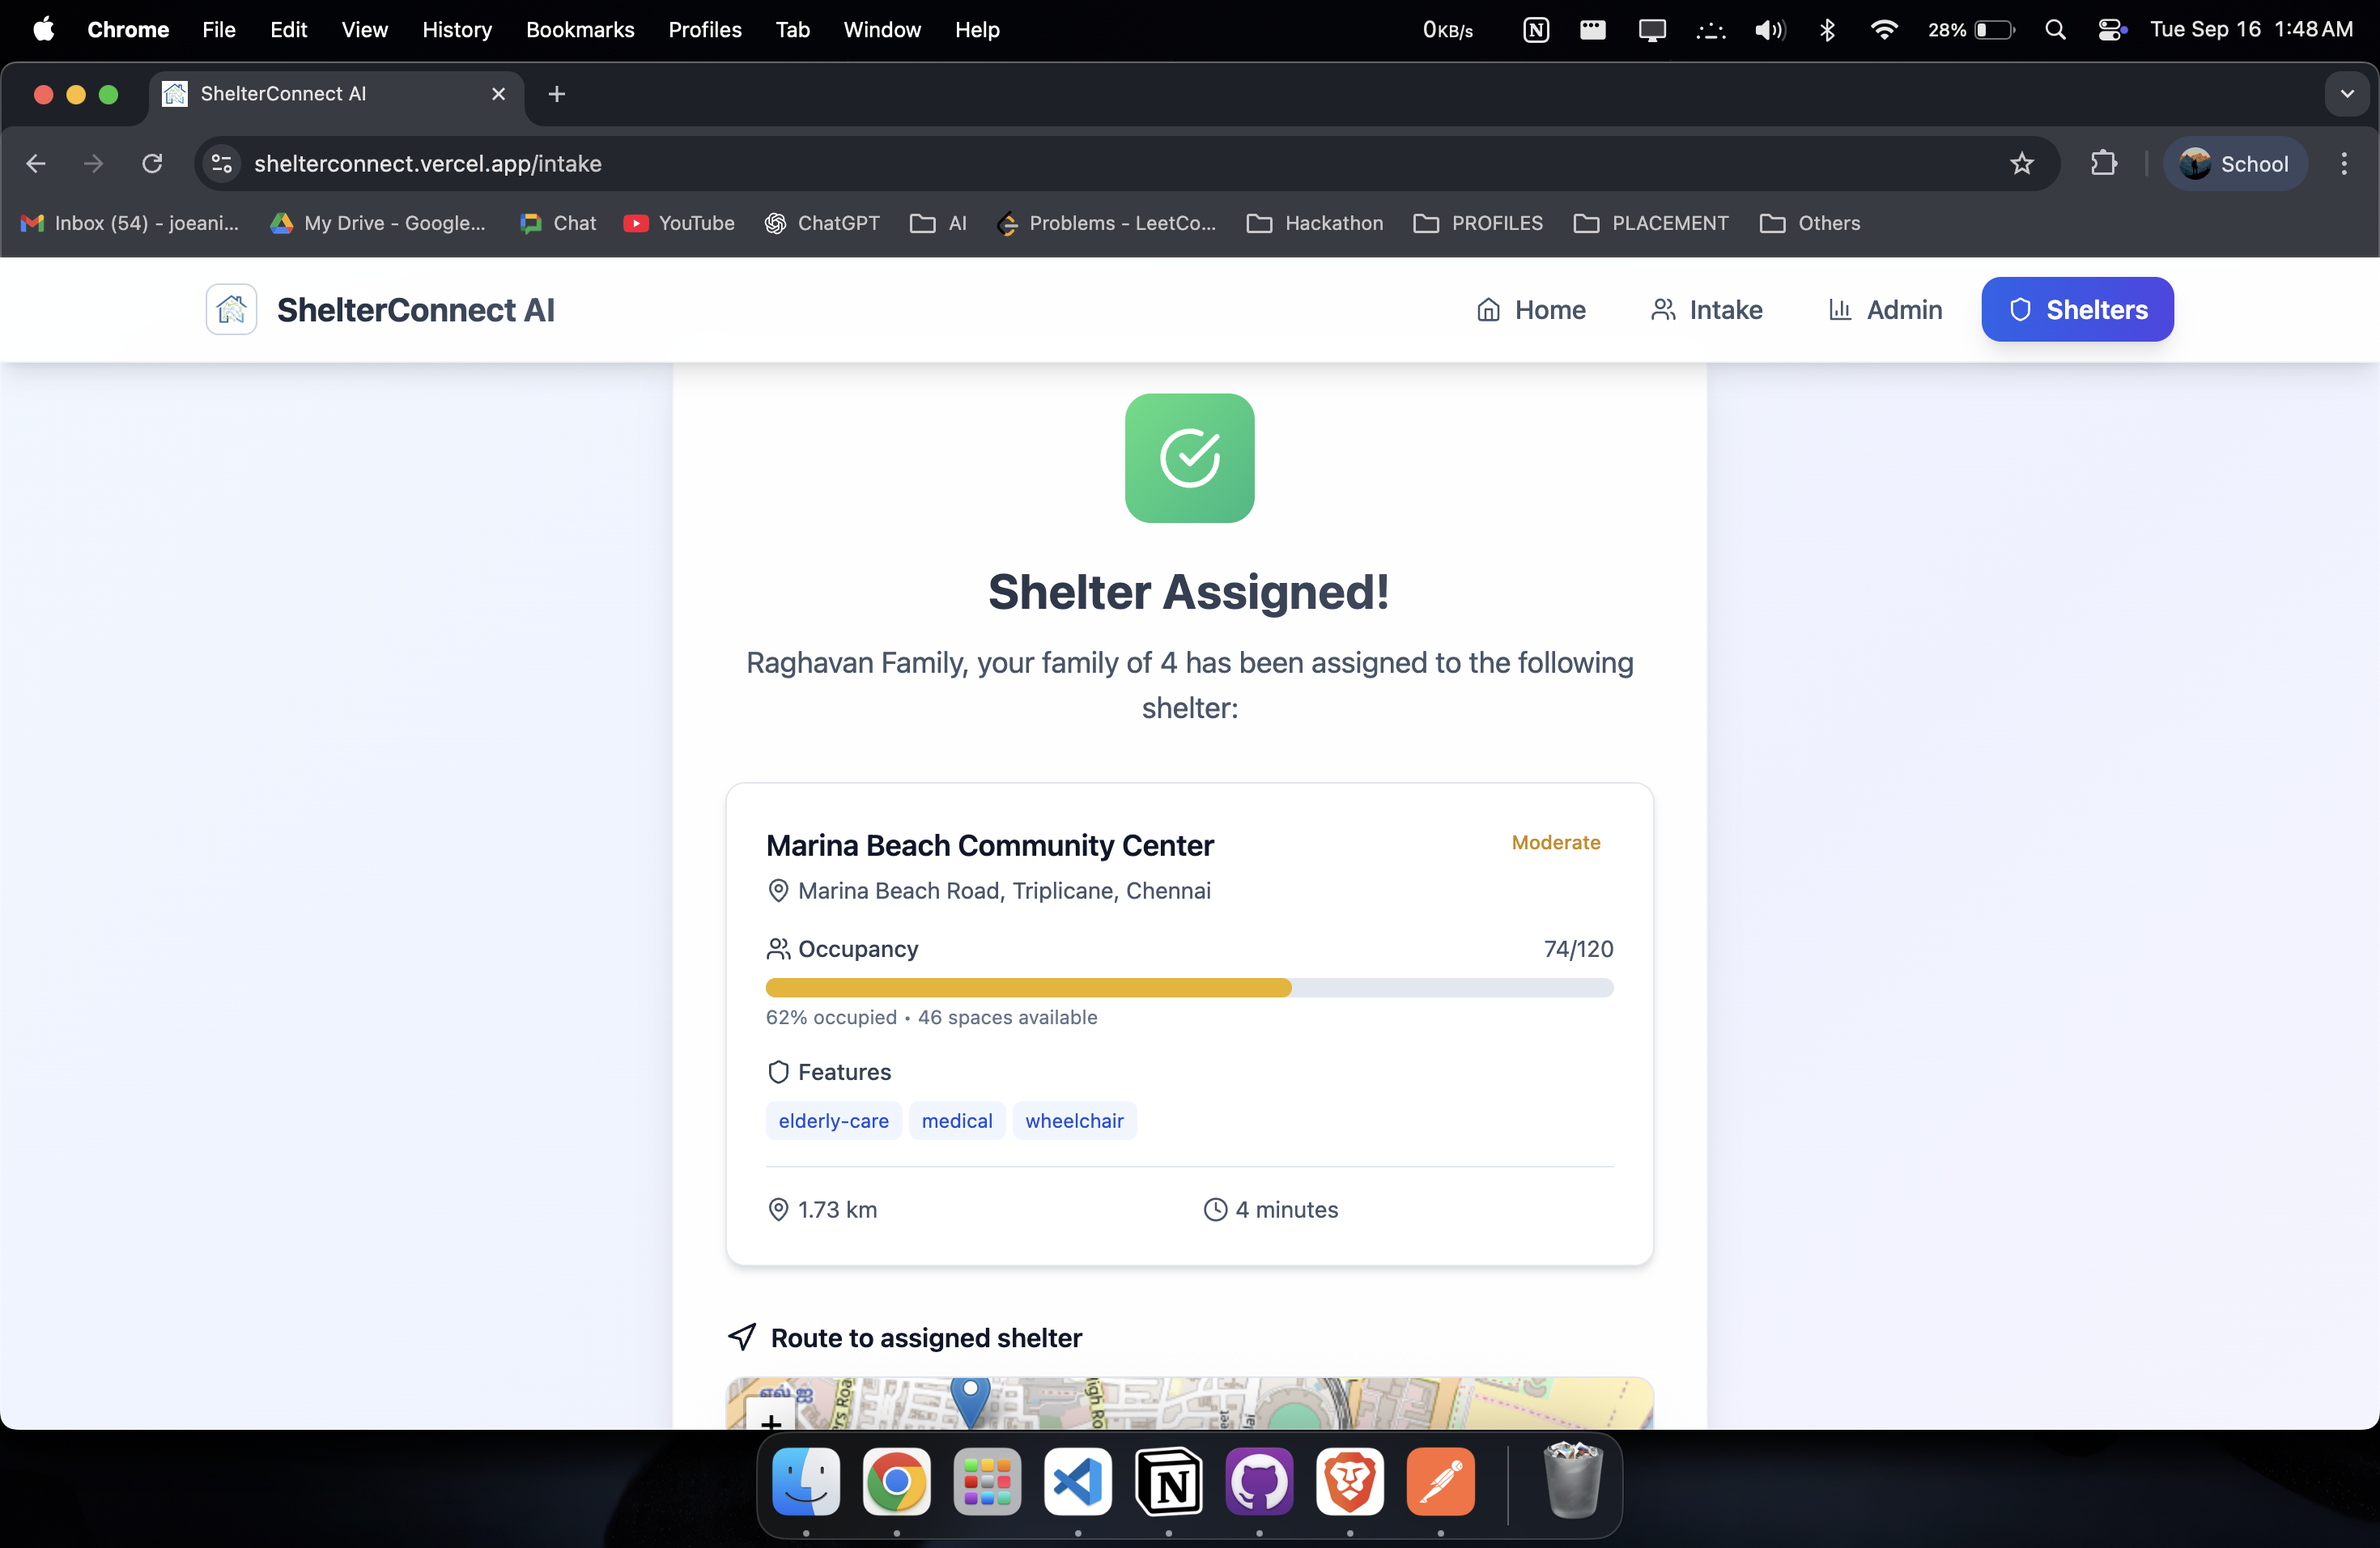Open Visual Studio Code from dock
Image resolution: width=2380 pixels, height=1548 pixels.
(x=1078, y=1481)
